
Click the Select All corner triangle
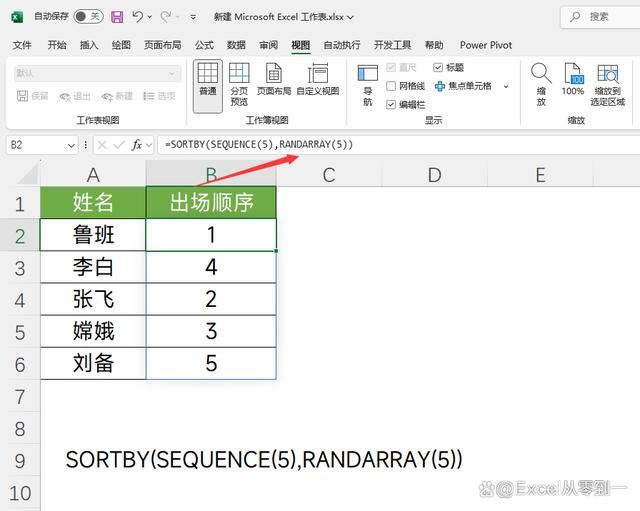click(27, 175)
